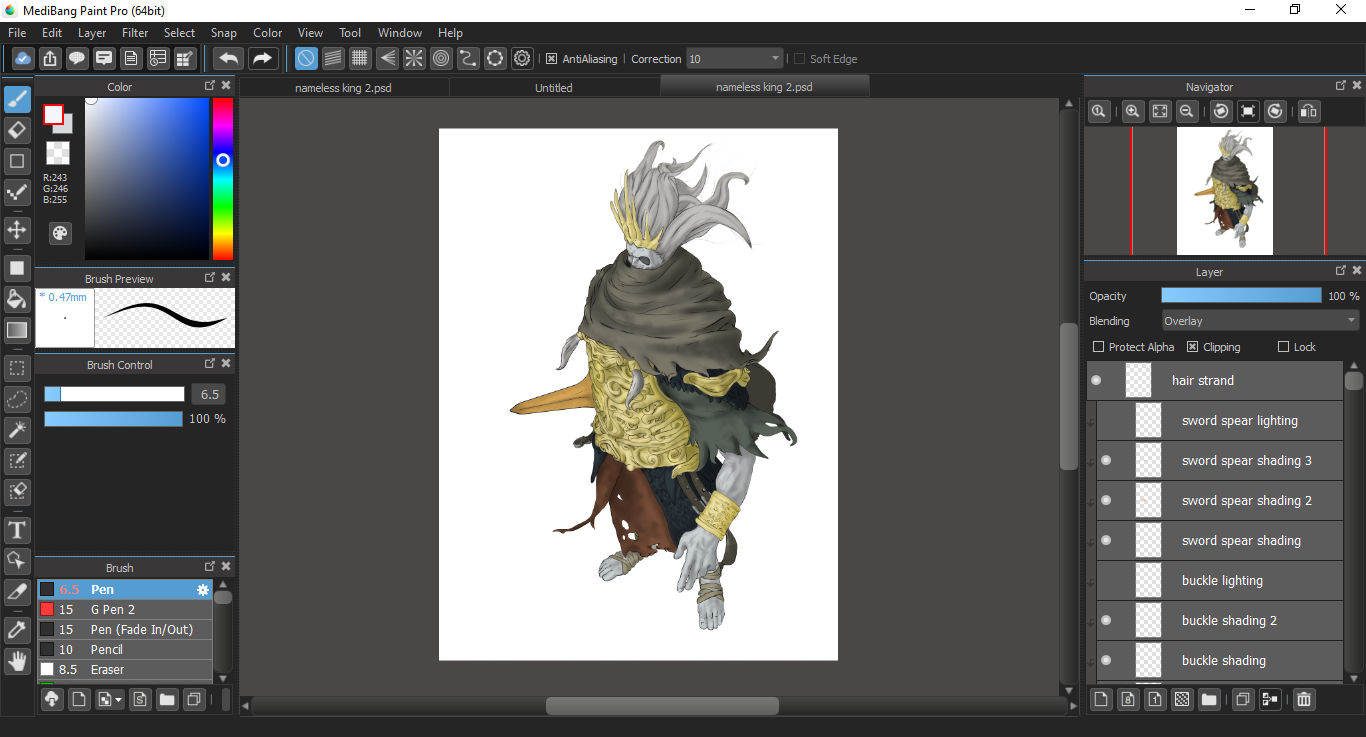Select the Eraser brush in Brush list
The image size is (1366, 737).
(125, 670)
